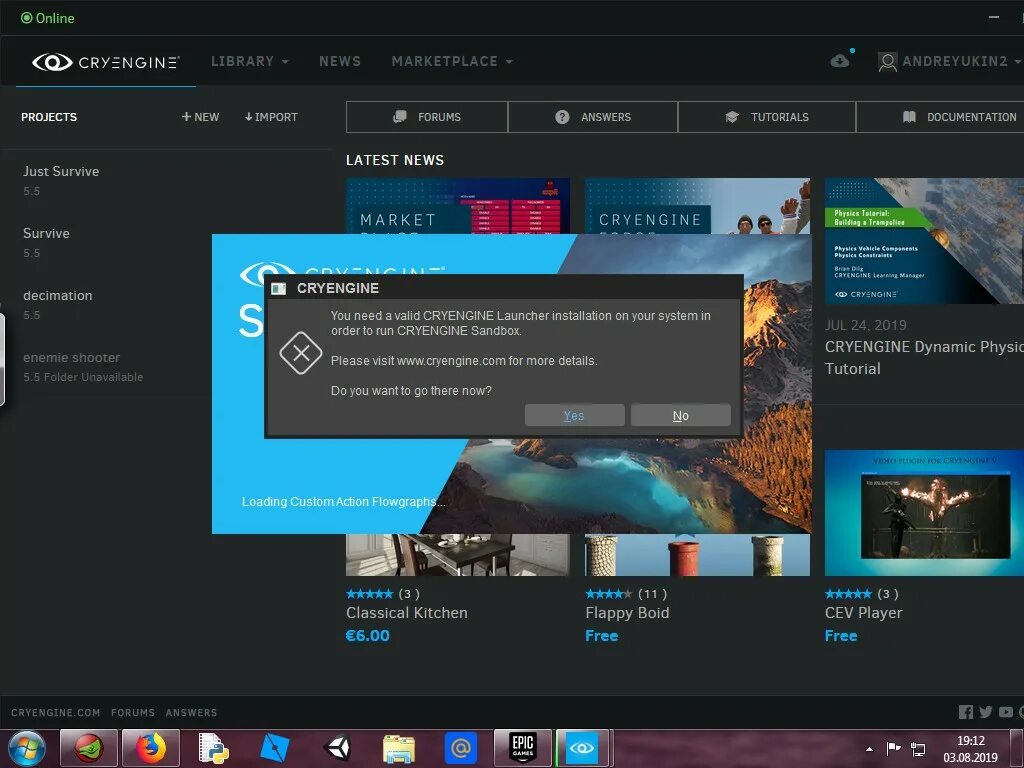Open the Classical Kitchen item title

(x=407, y=613)
